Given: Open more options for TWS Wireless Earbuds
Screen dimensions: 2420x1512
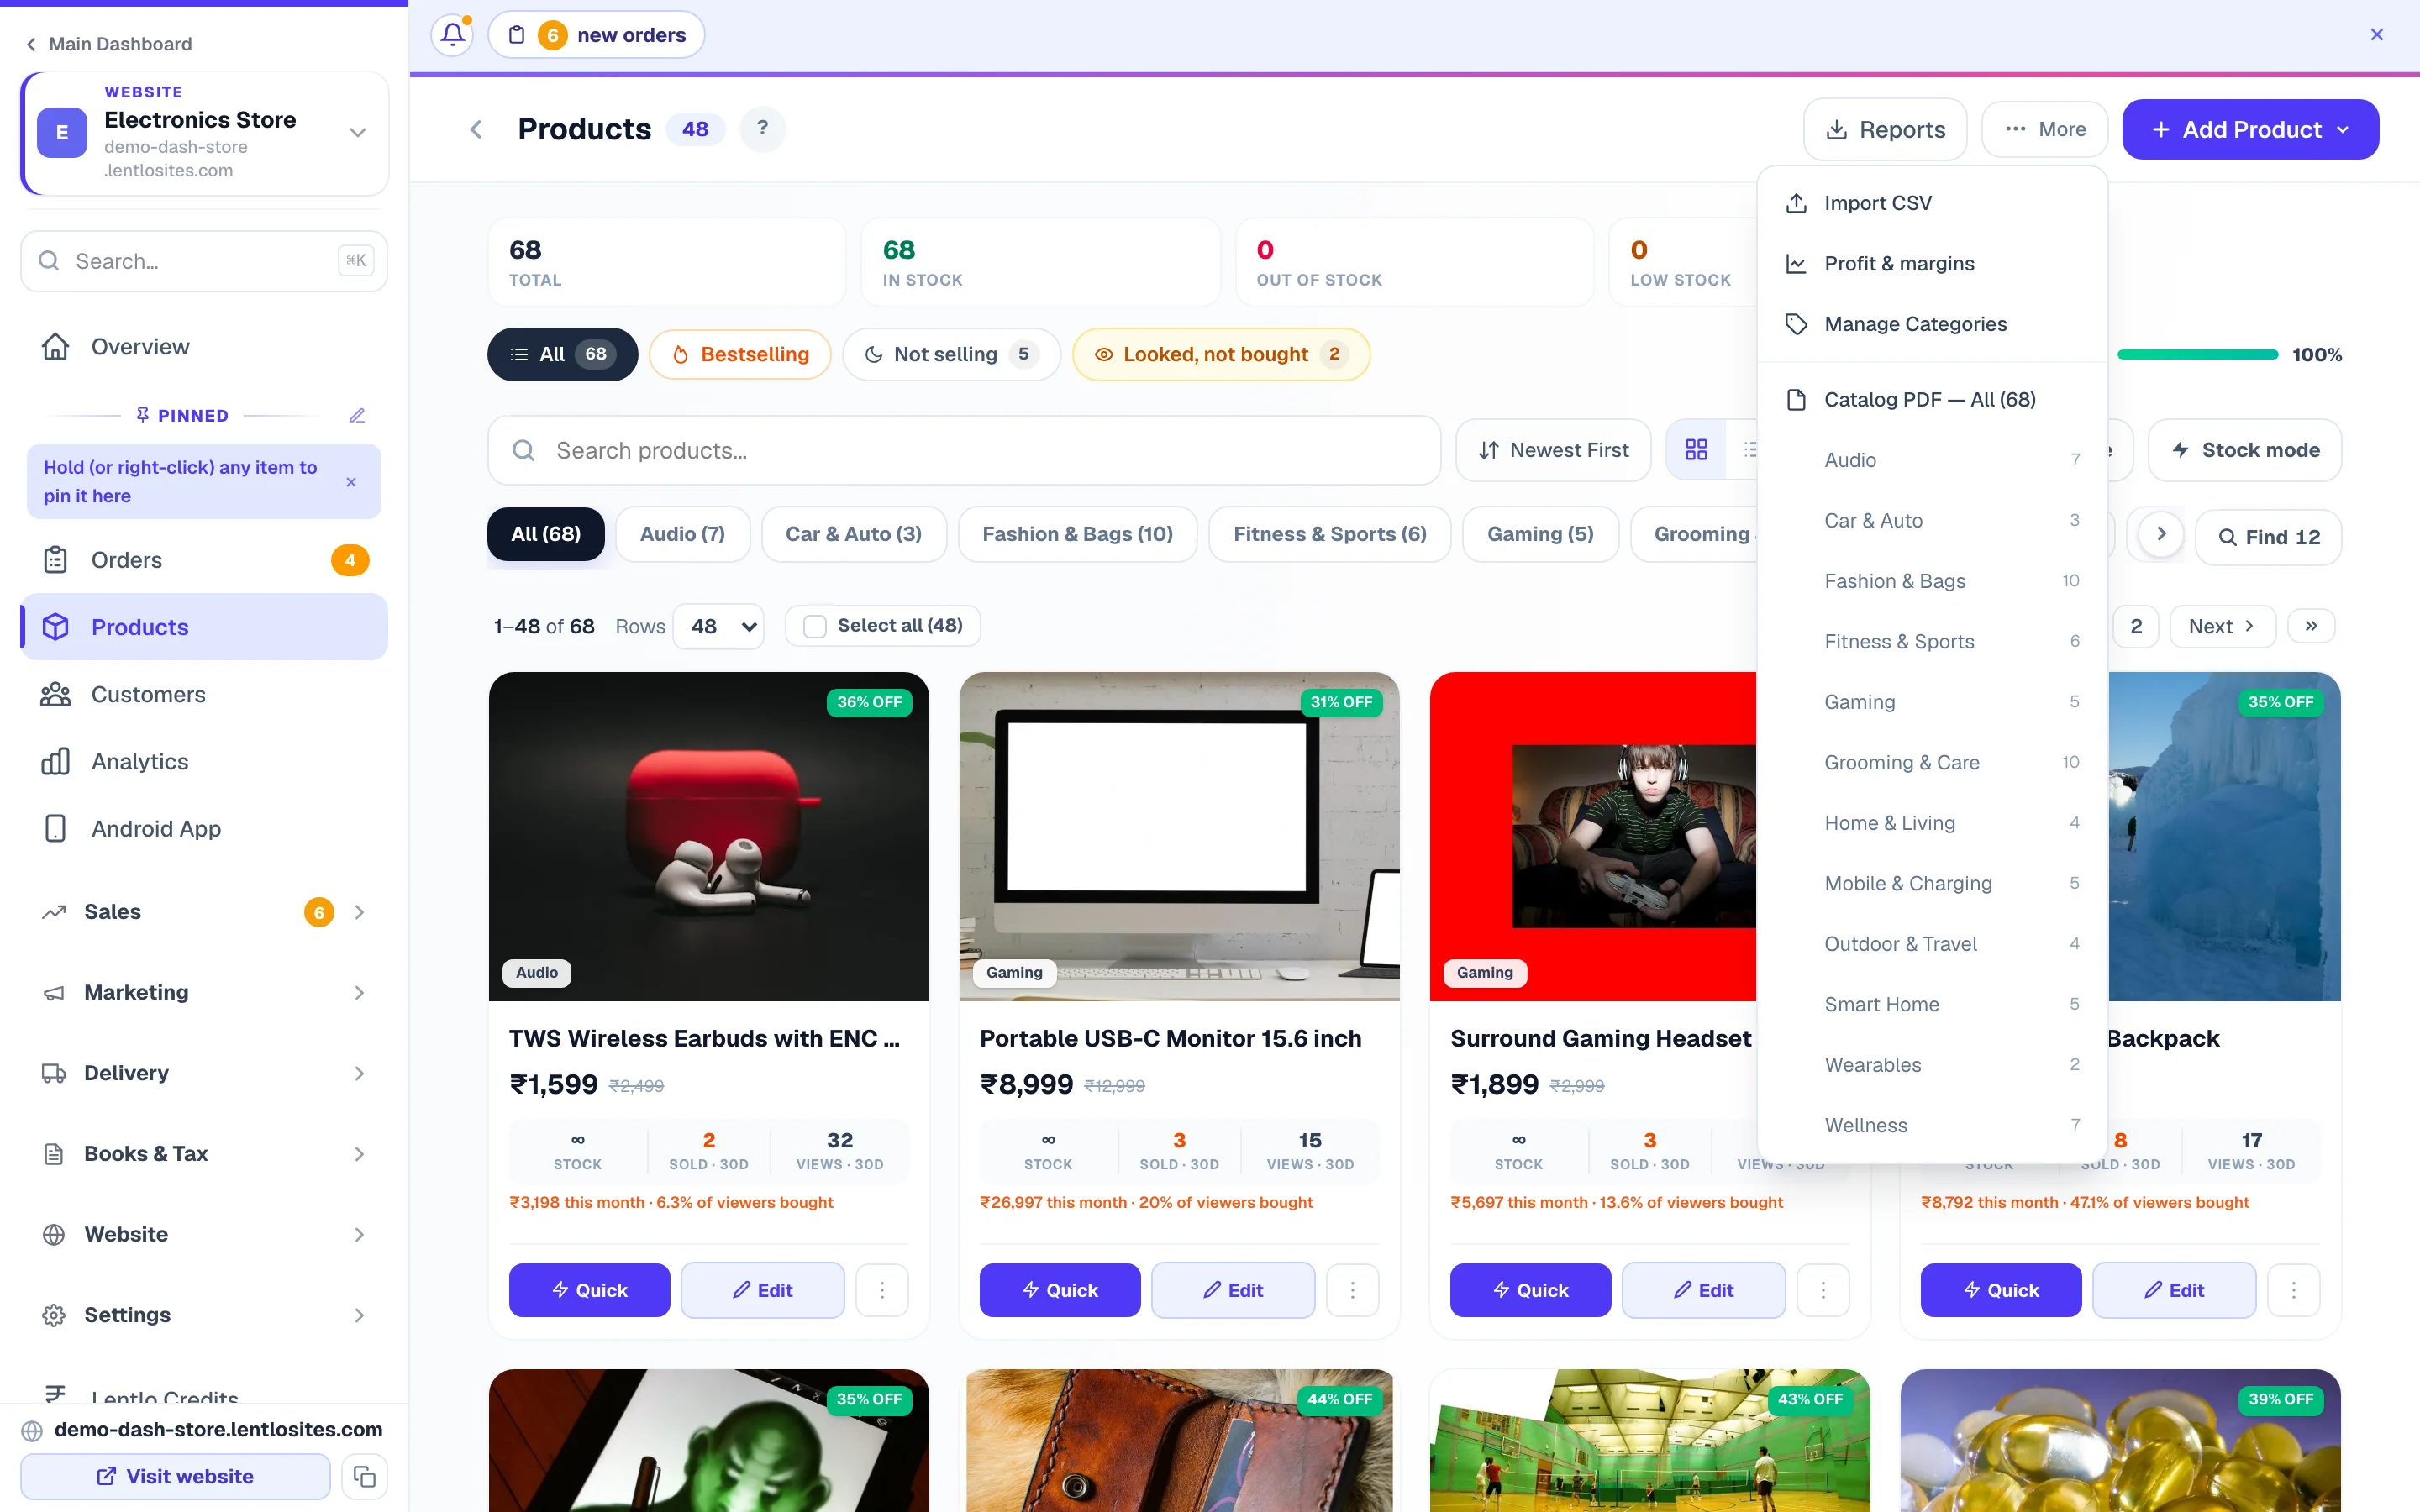Looking at the screenshot, I should (882, 1290).
